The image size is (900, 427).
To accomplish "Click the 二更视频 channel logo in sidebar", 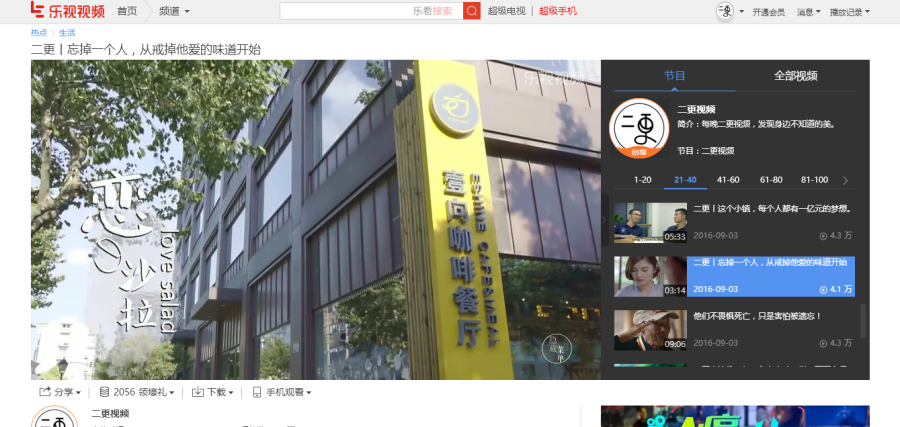I will (639, 127).
